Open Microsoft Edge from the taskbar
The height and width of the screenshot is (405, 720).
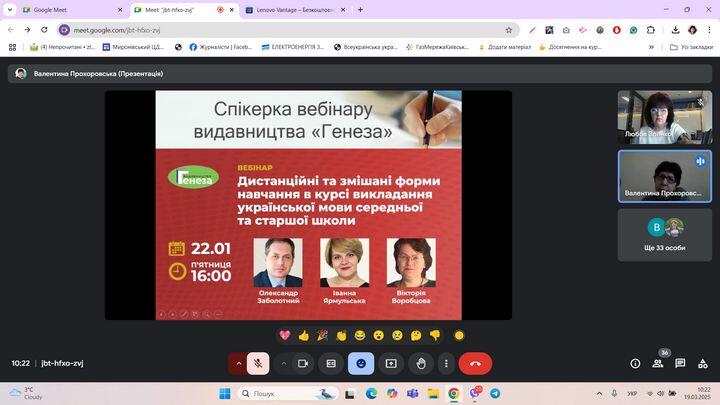point(371,394)
